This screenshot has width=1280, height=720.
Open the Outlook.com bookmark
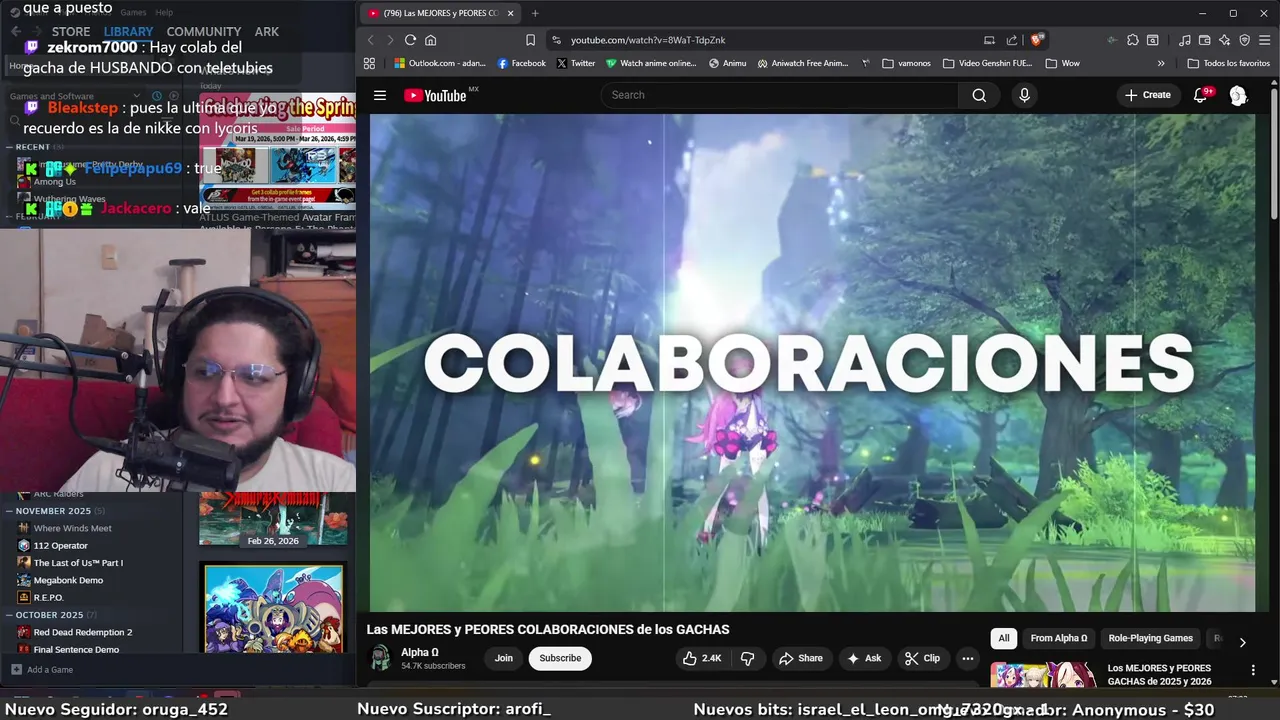click(440, 63)
